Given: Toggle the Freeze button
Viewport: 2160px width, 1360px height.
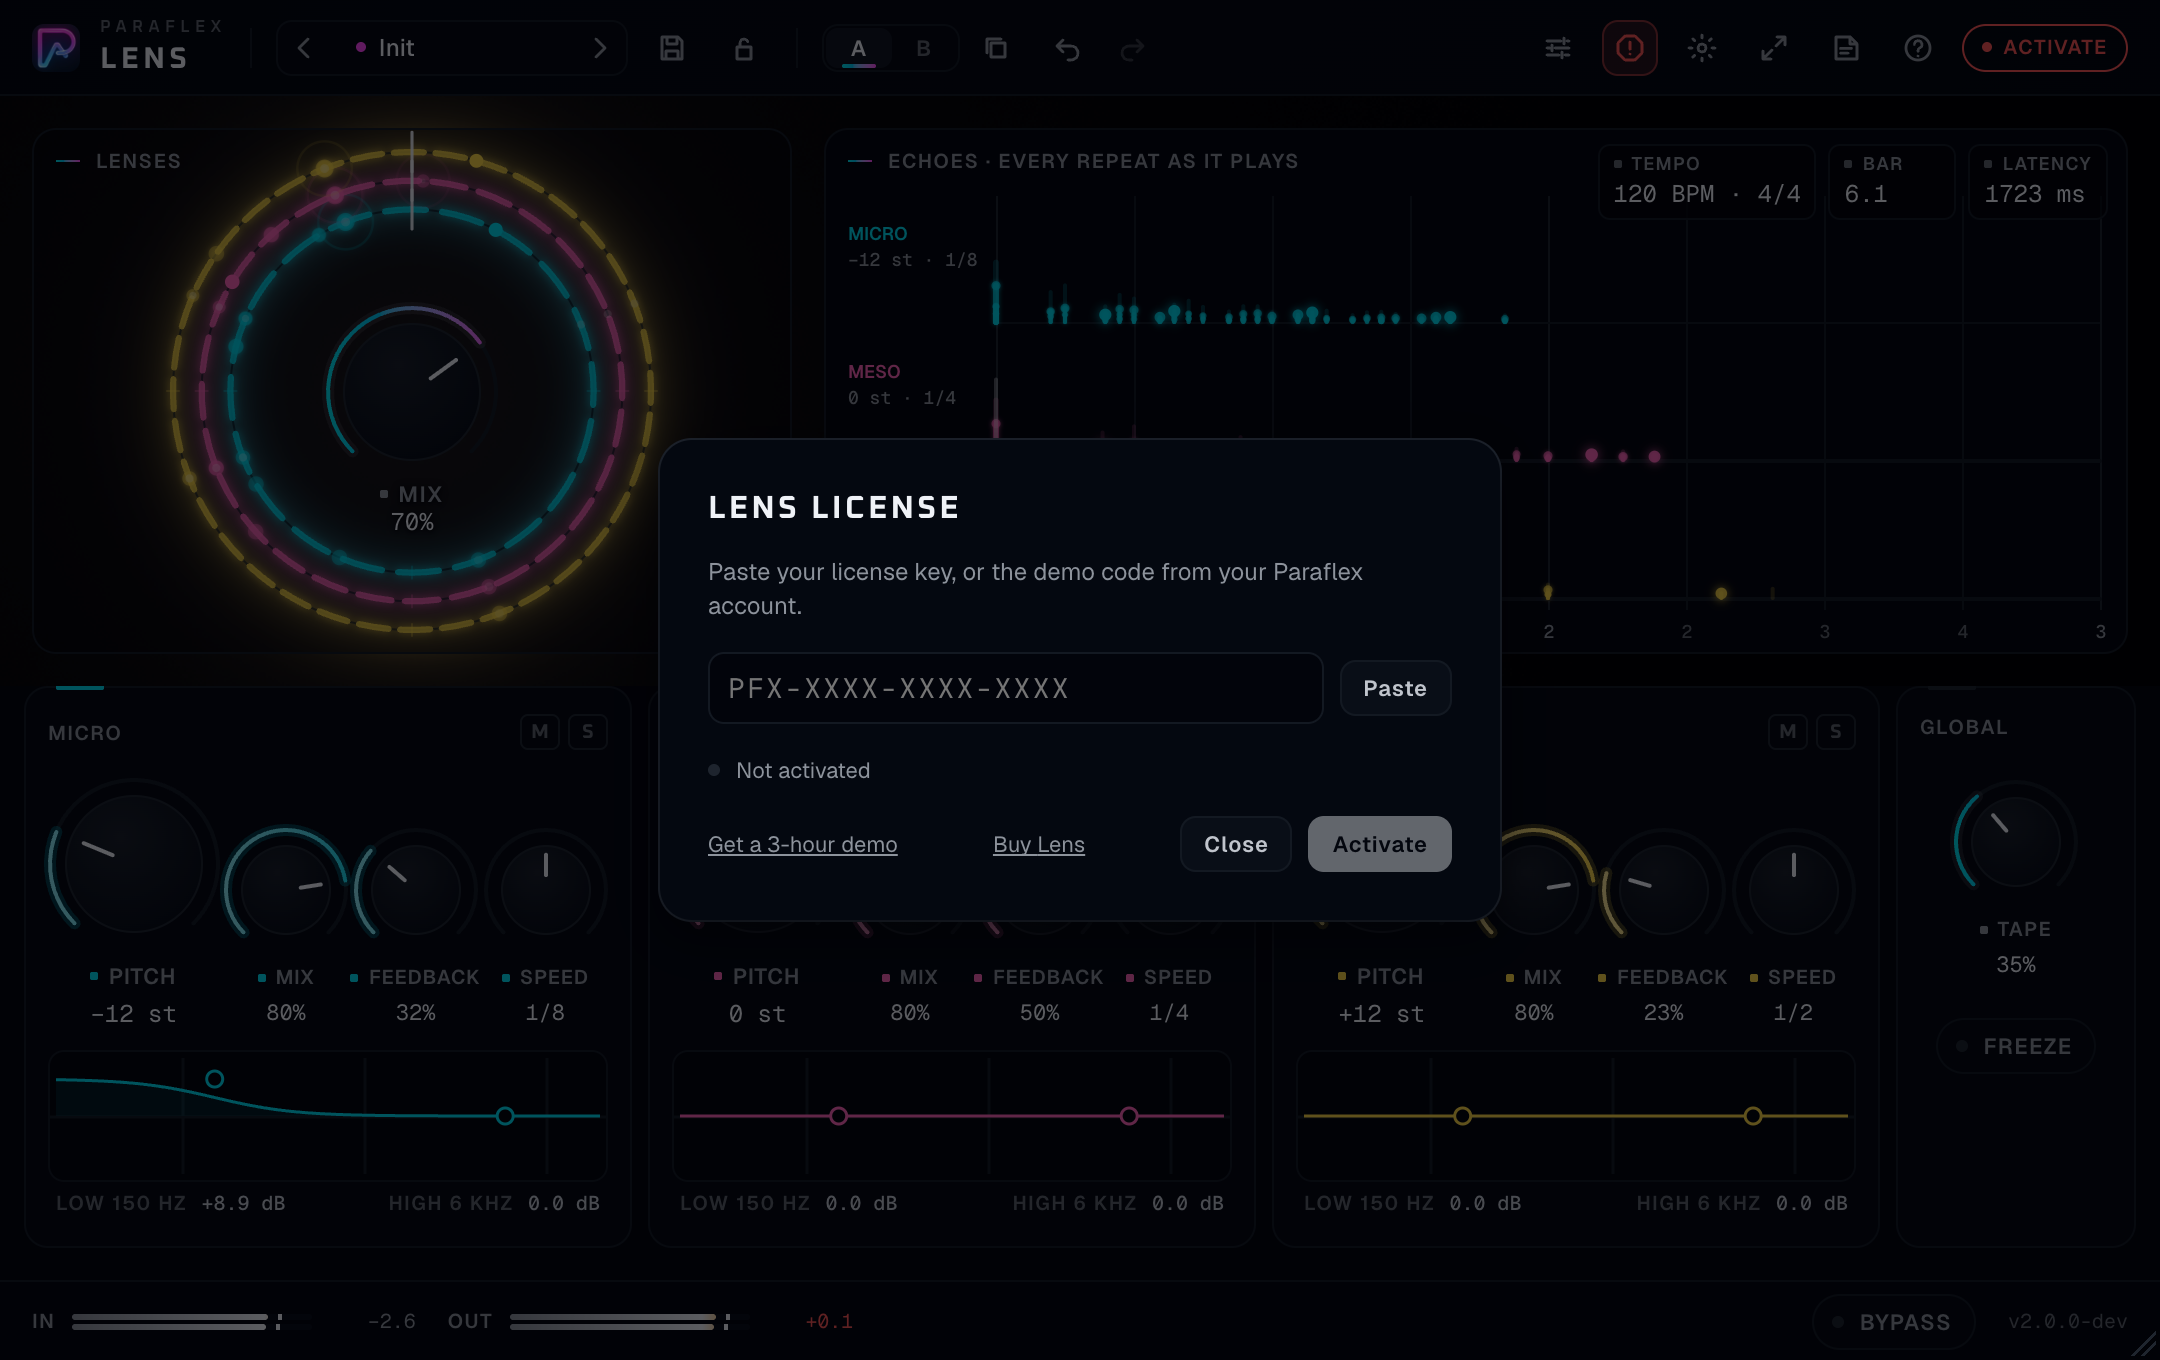Looking at the screenshot, I should [2016, 1046].
